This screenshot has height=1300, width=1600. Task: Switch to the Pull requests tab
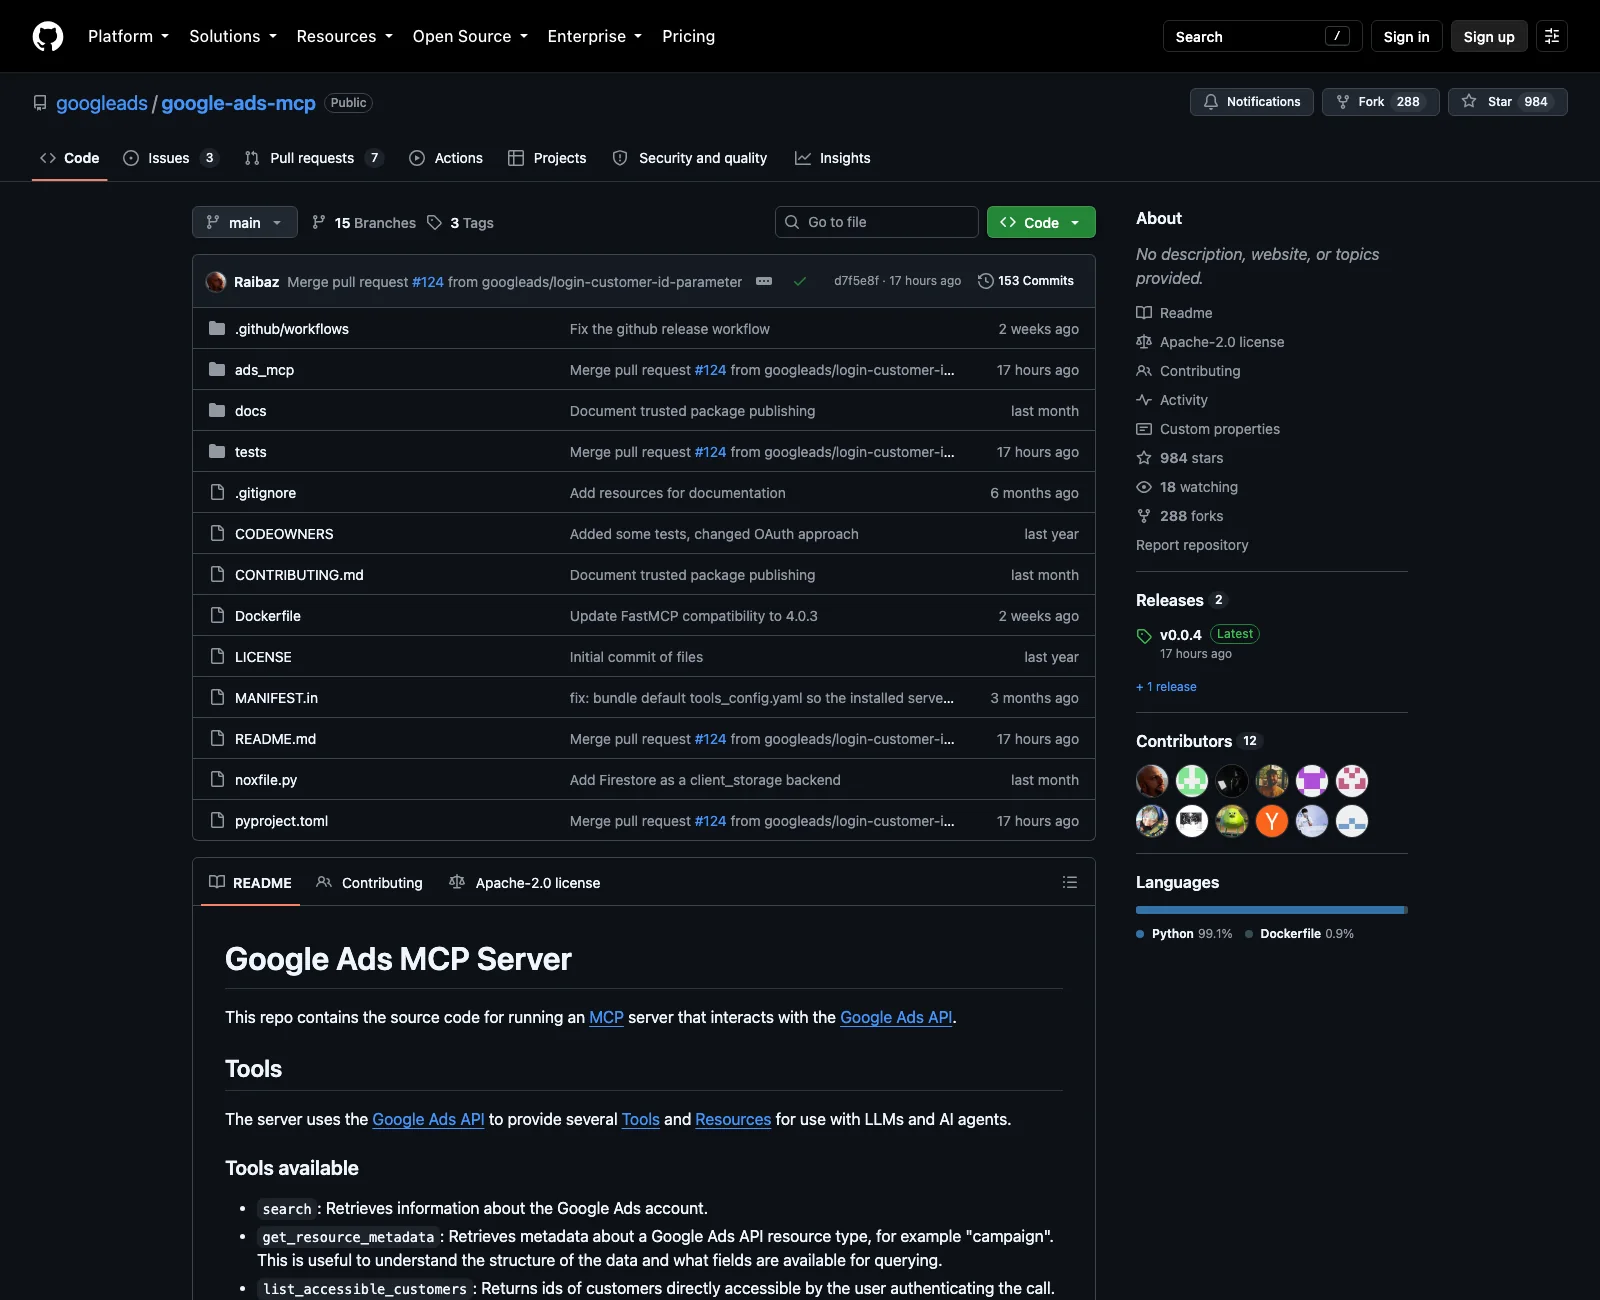(314, 158)
